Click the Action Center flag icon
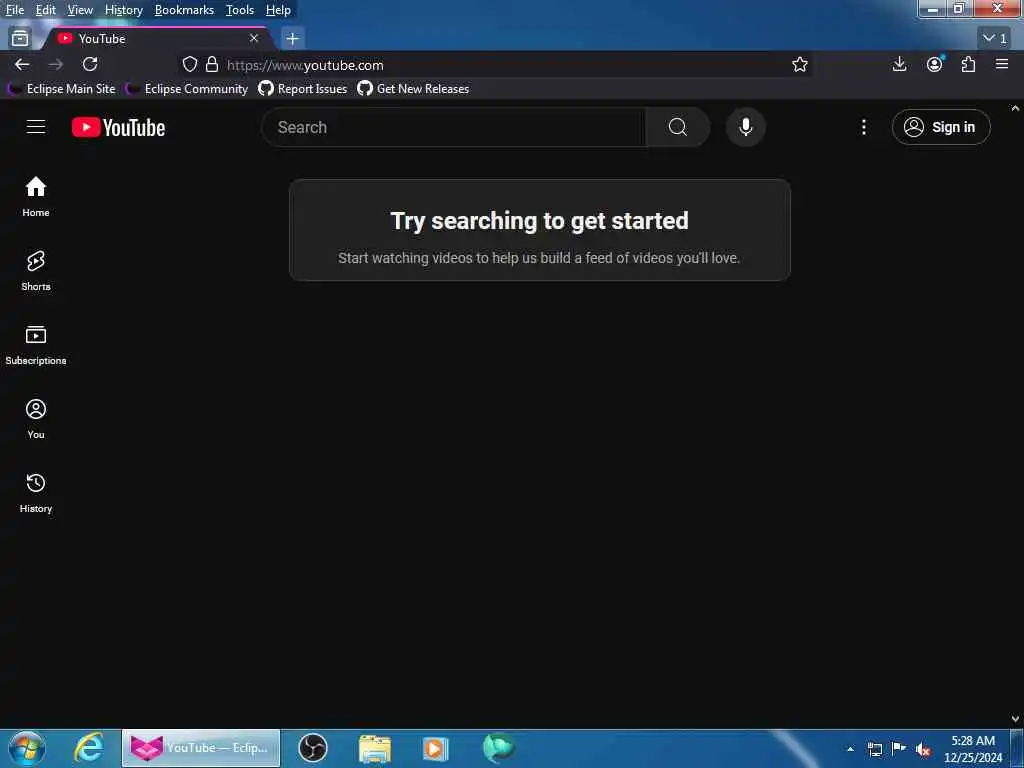Image resolution: width=1024 pixels, height=768 pixels. pos(899,749)
